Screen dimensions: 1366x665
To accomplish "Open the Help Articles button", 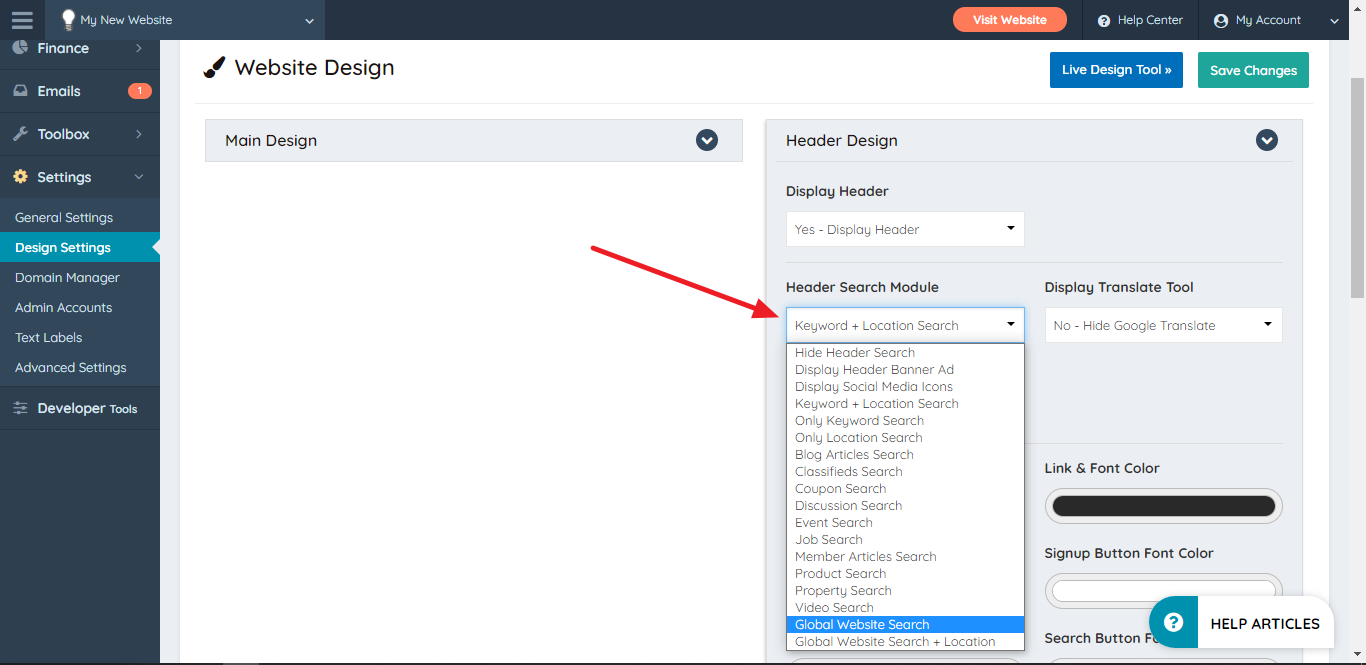I will pos(1241,623).
